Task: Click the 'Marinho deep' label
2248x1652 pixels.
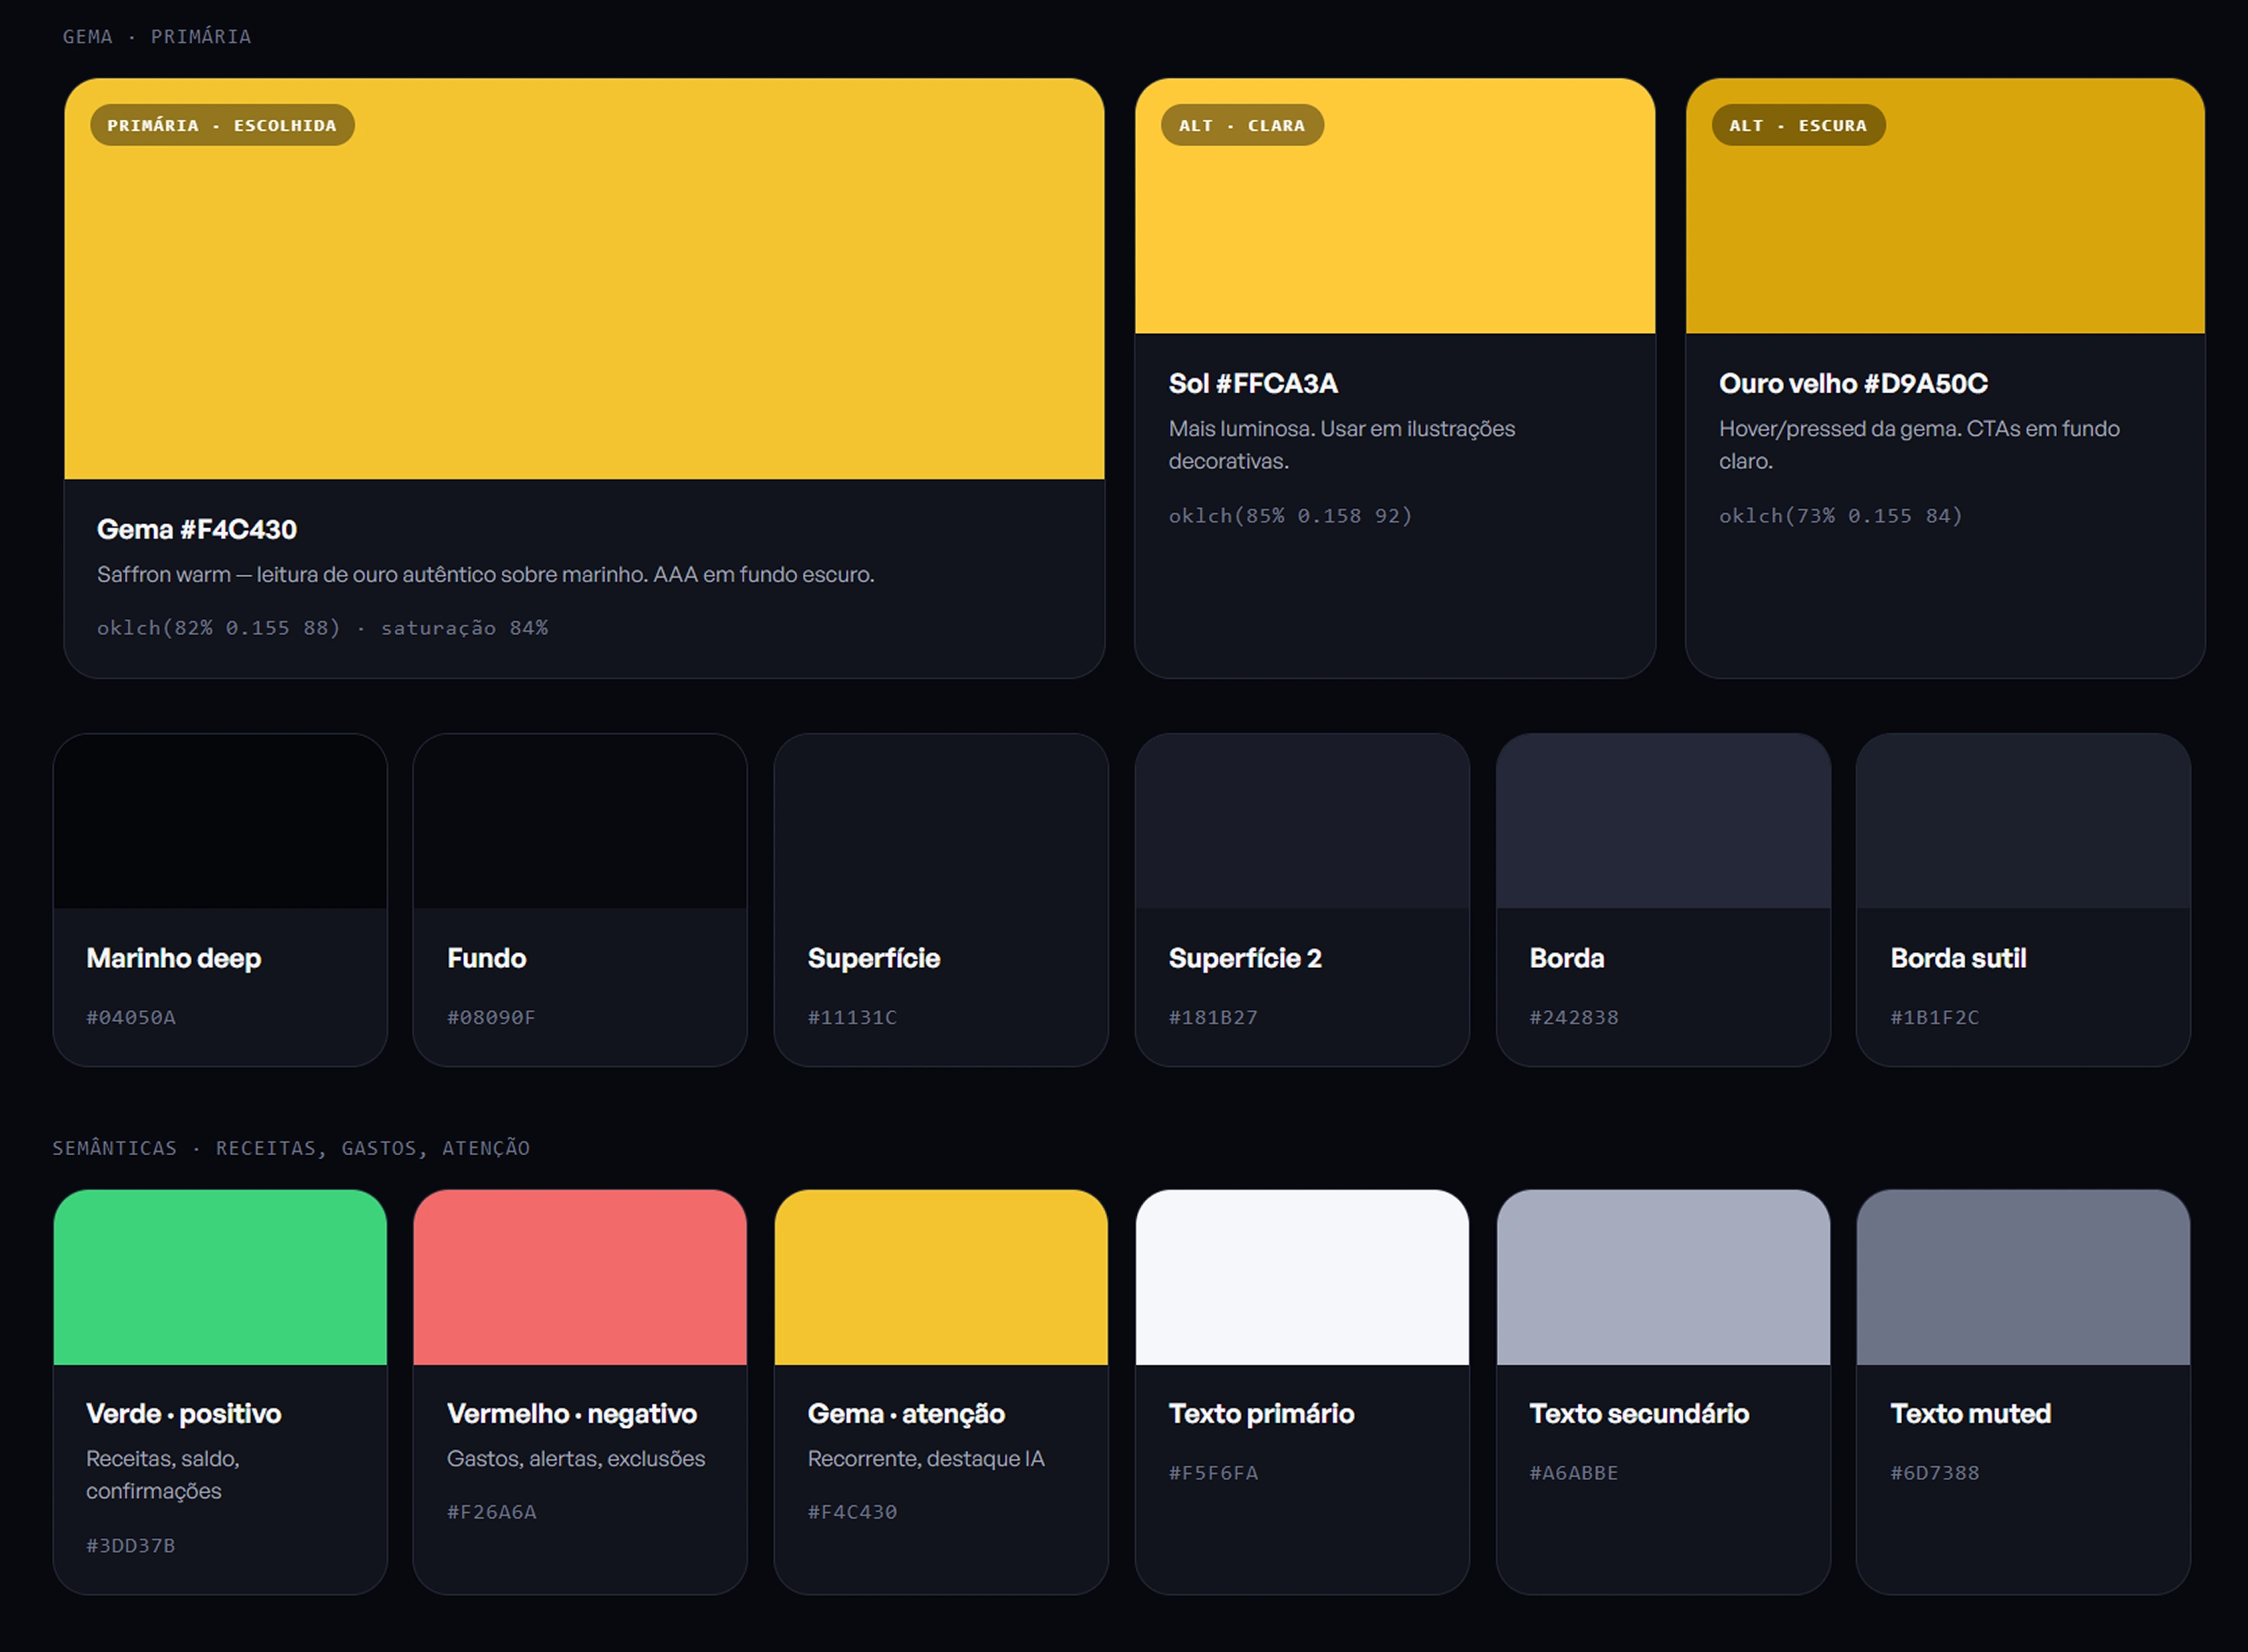Action: 174,959
